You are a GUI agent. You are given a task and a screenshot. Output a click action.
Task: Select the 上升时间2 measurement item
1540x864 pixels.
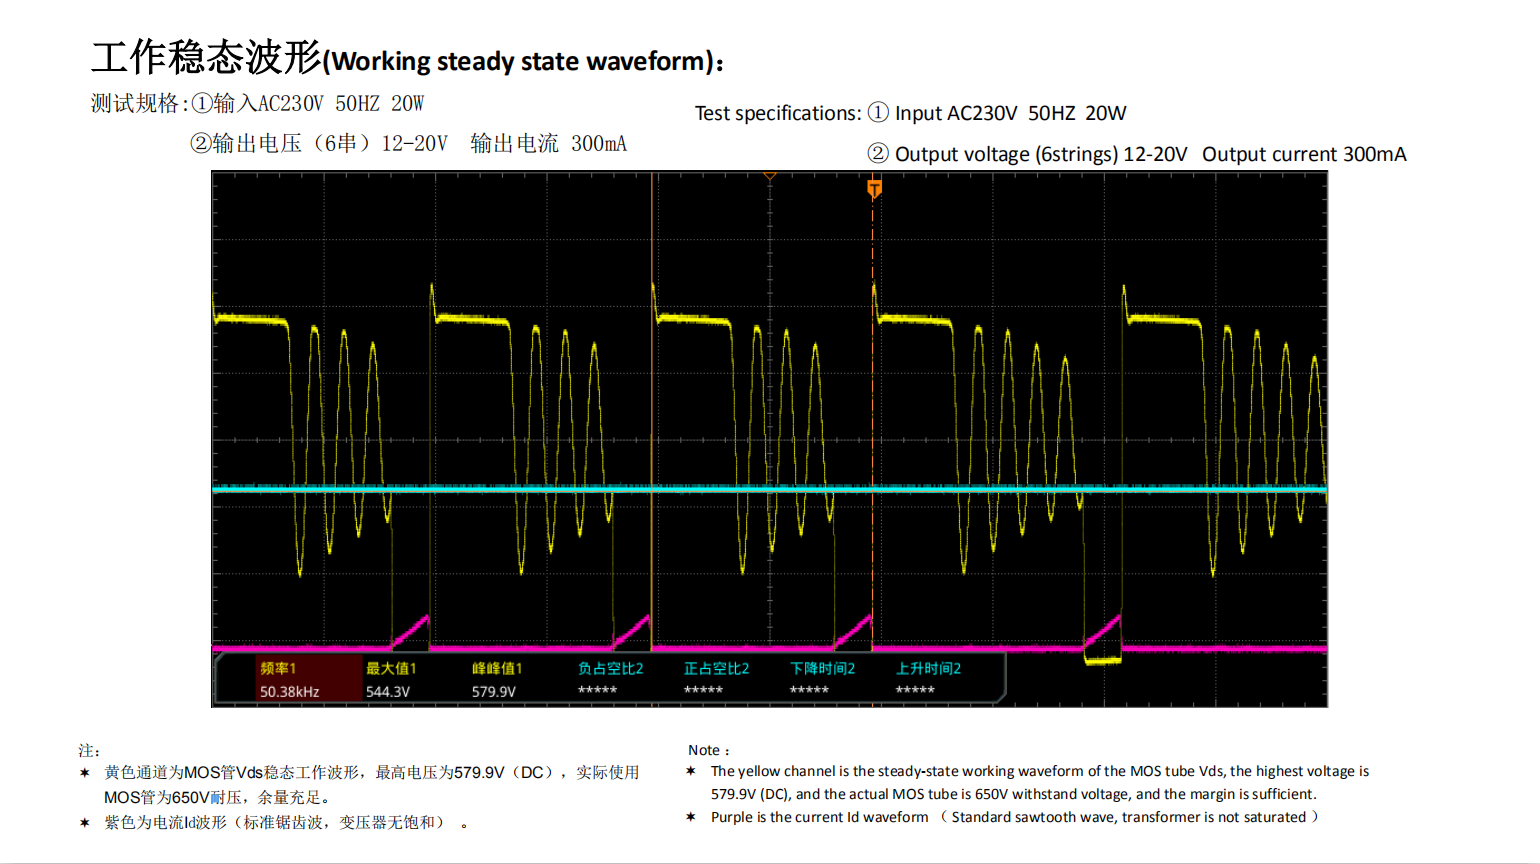tap(928, 680)
